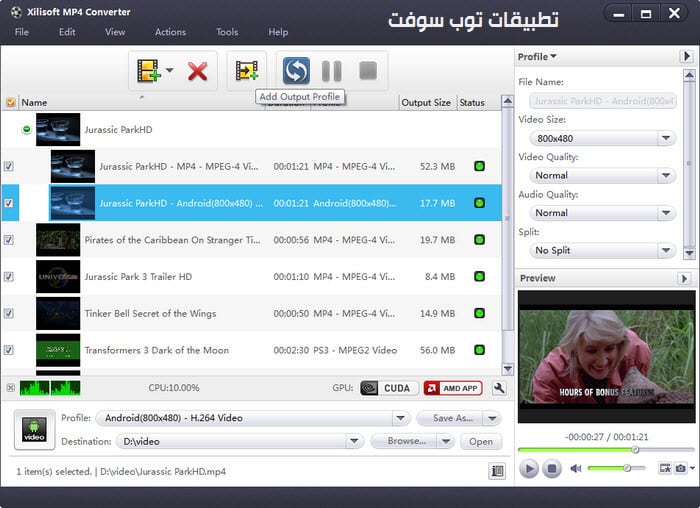Open the Profile heading dropdown in right panel
The width and height of the screenshot is (700, 508).
pyautogui.click(x=537, y=57)
